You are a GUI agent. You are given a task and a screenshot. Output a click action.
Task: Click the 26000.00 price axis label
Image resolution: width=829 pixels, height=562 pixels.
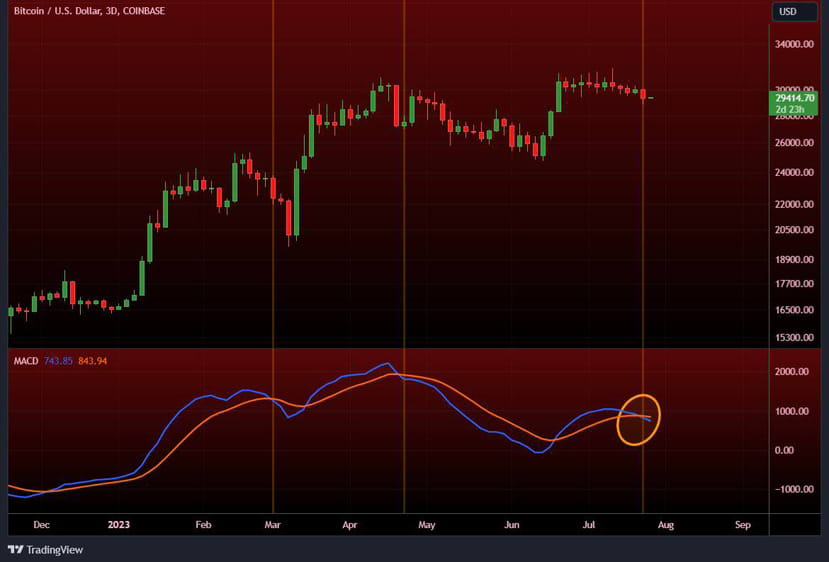pyautogui.click(x=794, y=143)
